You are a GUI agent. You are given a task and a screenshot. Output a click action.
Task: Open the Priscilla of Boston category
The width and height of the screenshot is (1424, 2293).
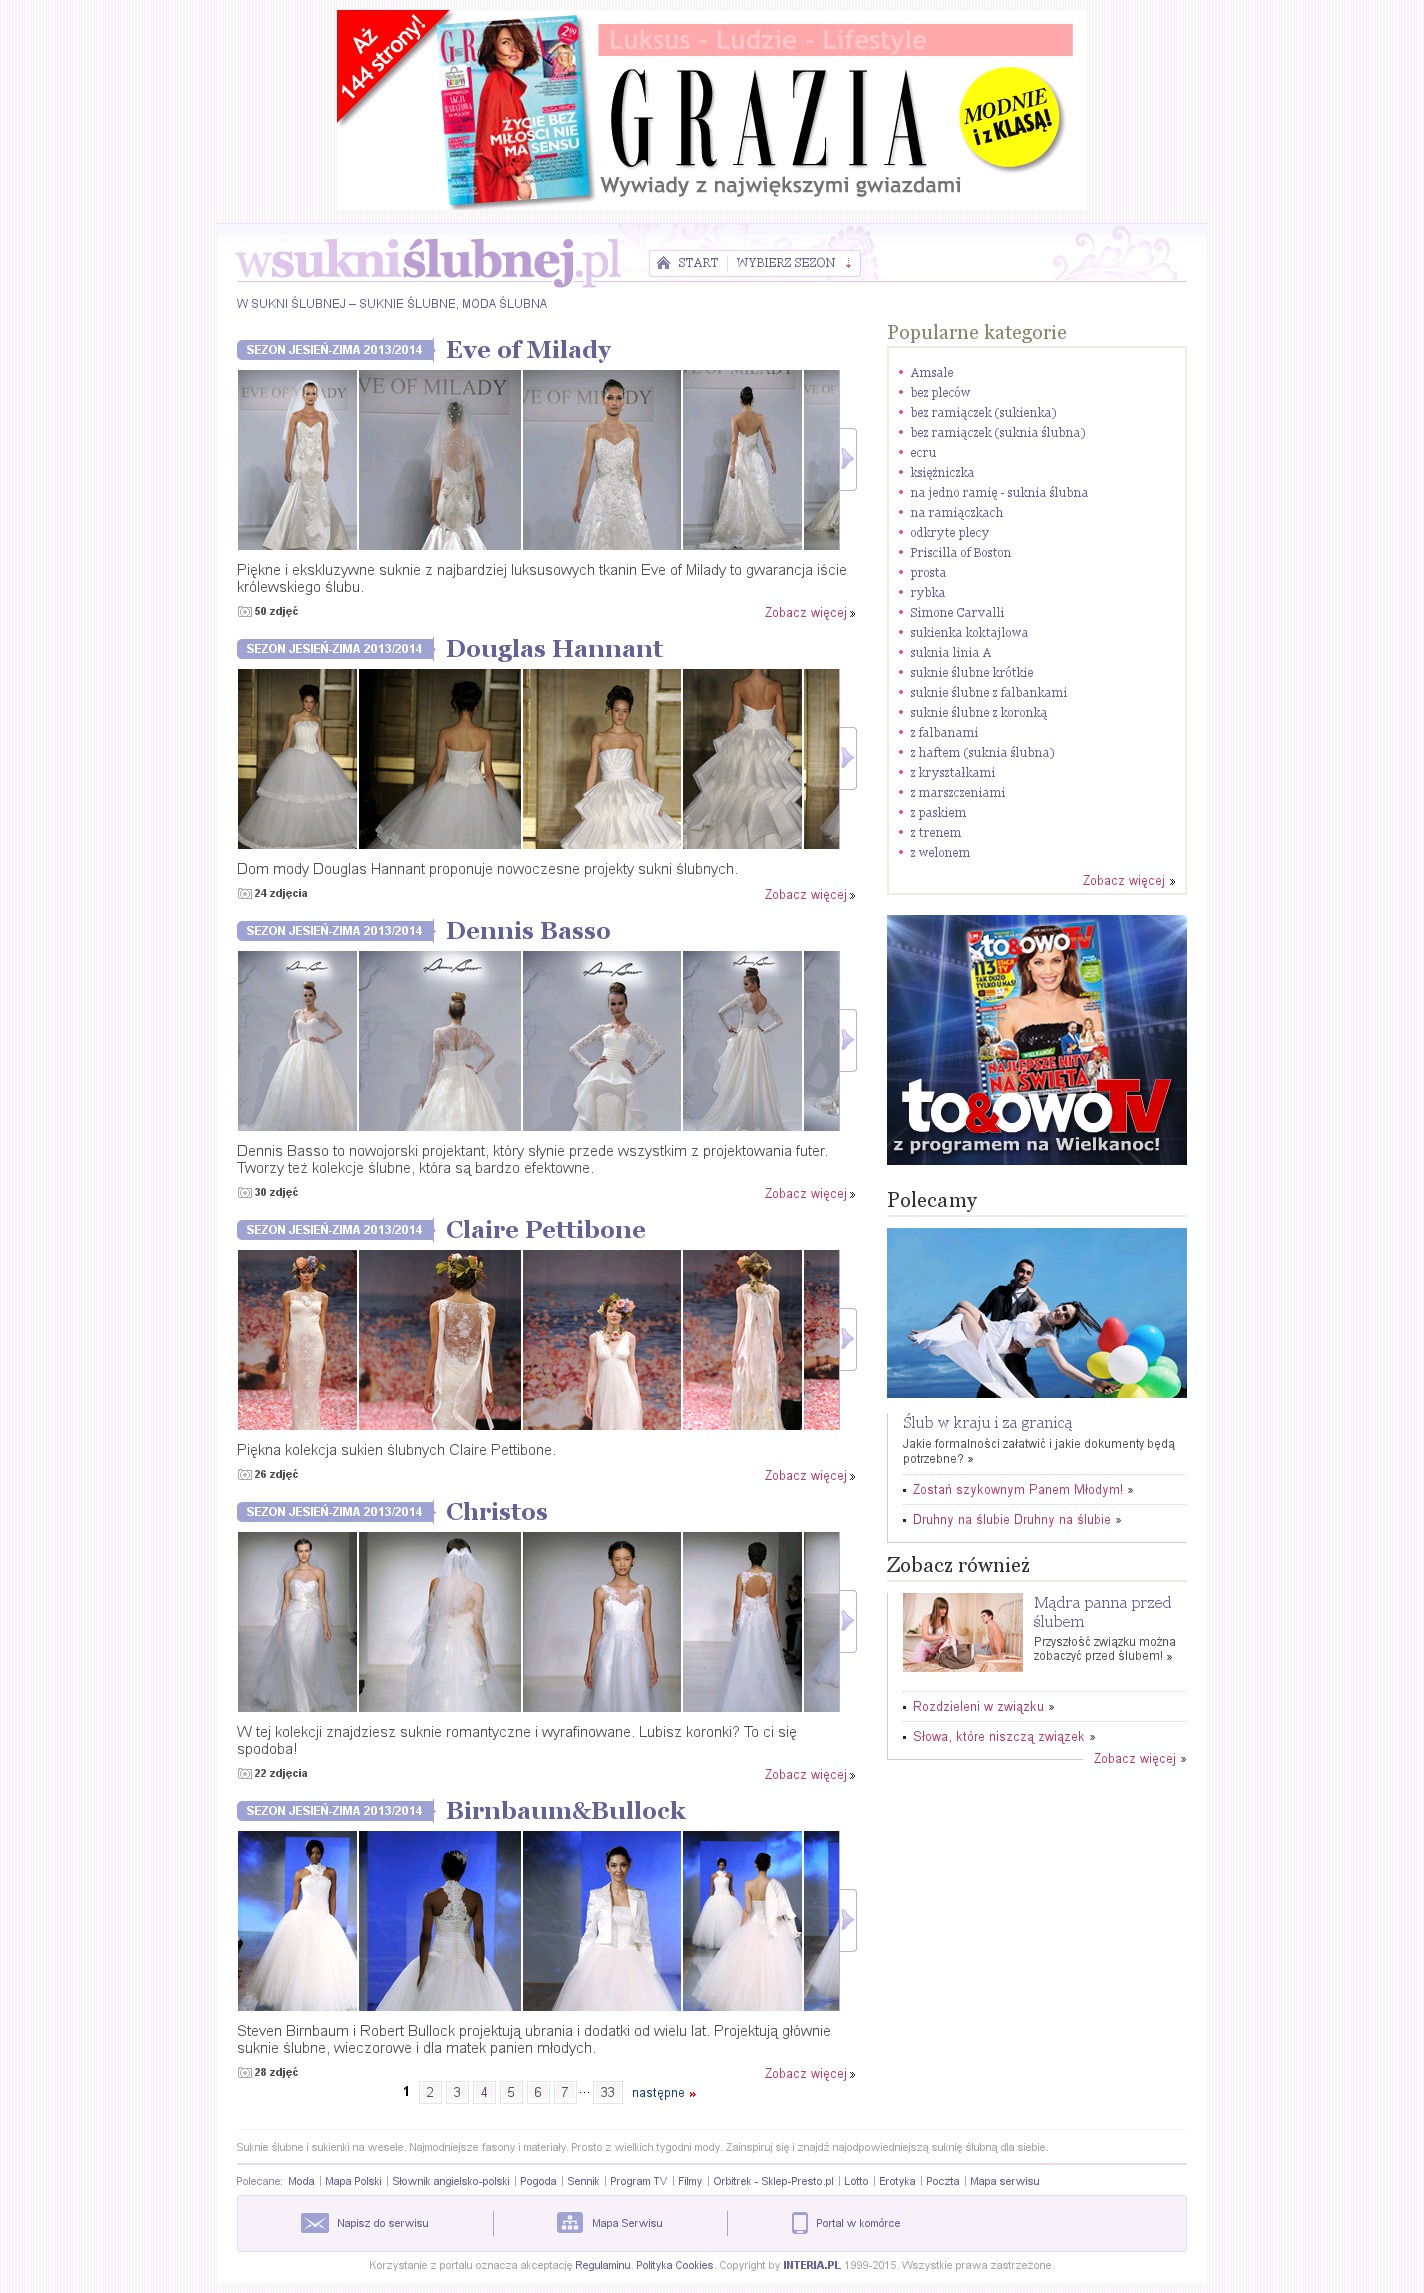point(961,553)
